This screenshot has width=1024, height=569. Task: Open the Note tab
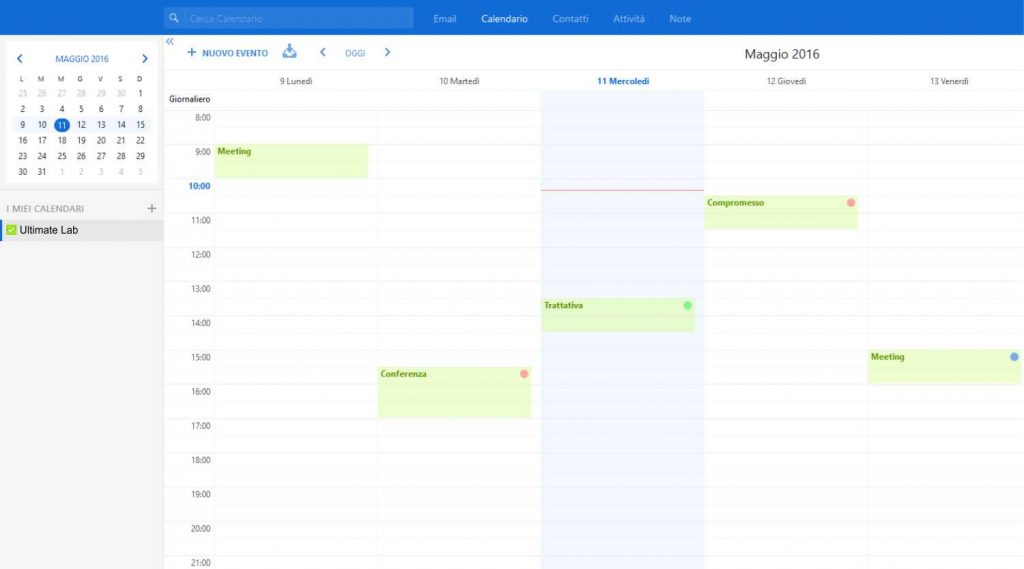click(x=680, y=19)
